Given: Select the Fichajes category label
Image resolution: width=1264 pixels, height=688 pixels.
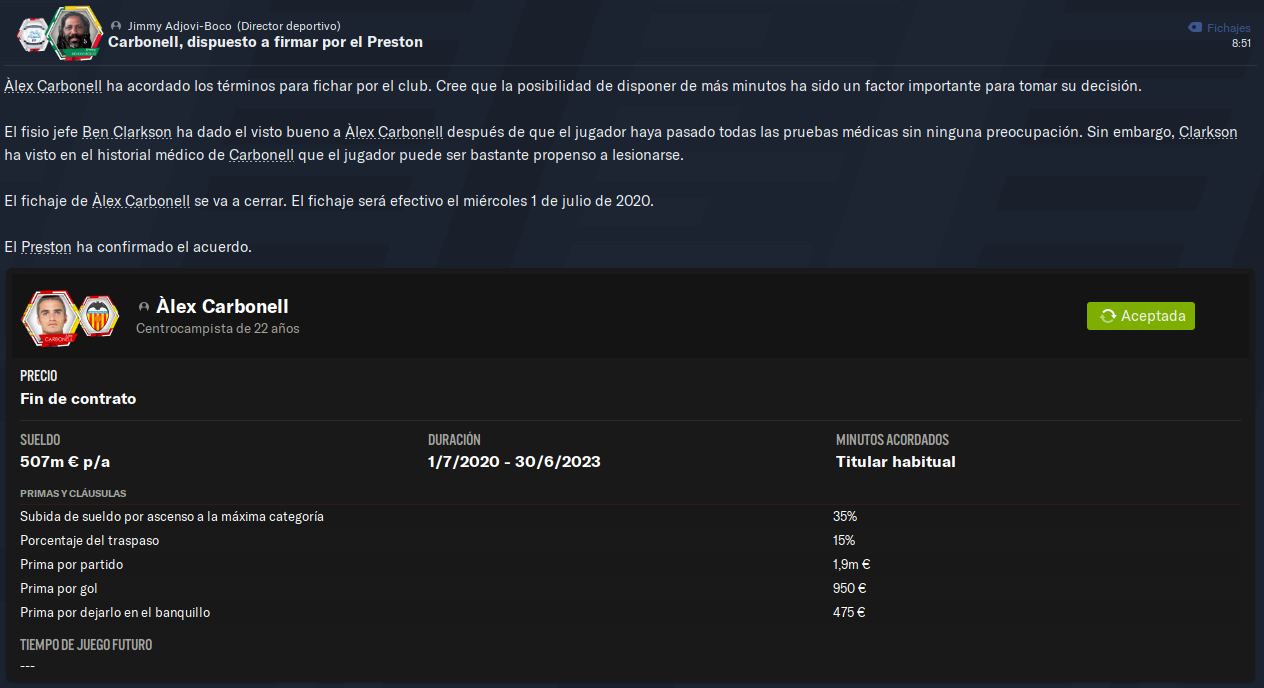Looking at the screenshot, I should [1228, 28].
